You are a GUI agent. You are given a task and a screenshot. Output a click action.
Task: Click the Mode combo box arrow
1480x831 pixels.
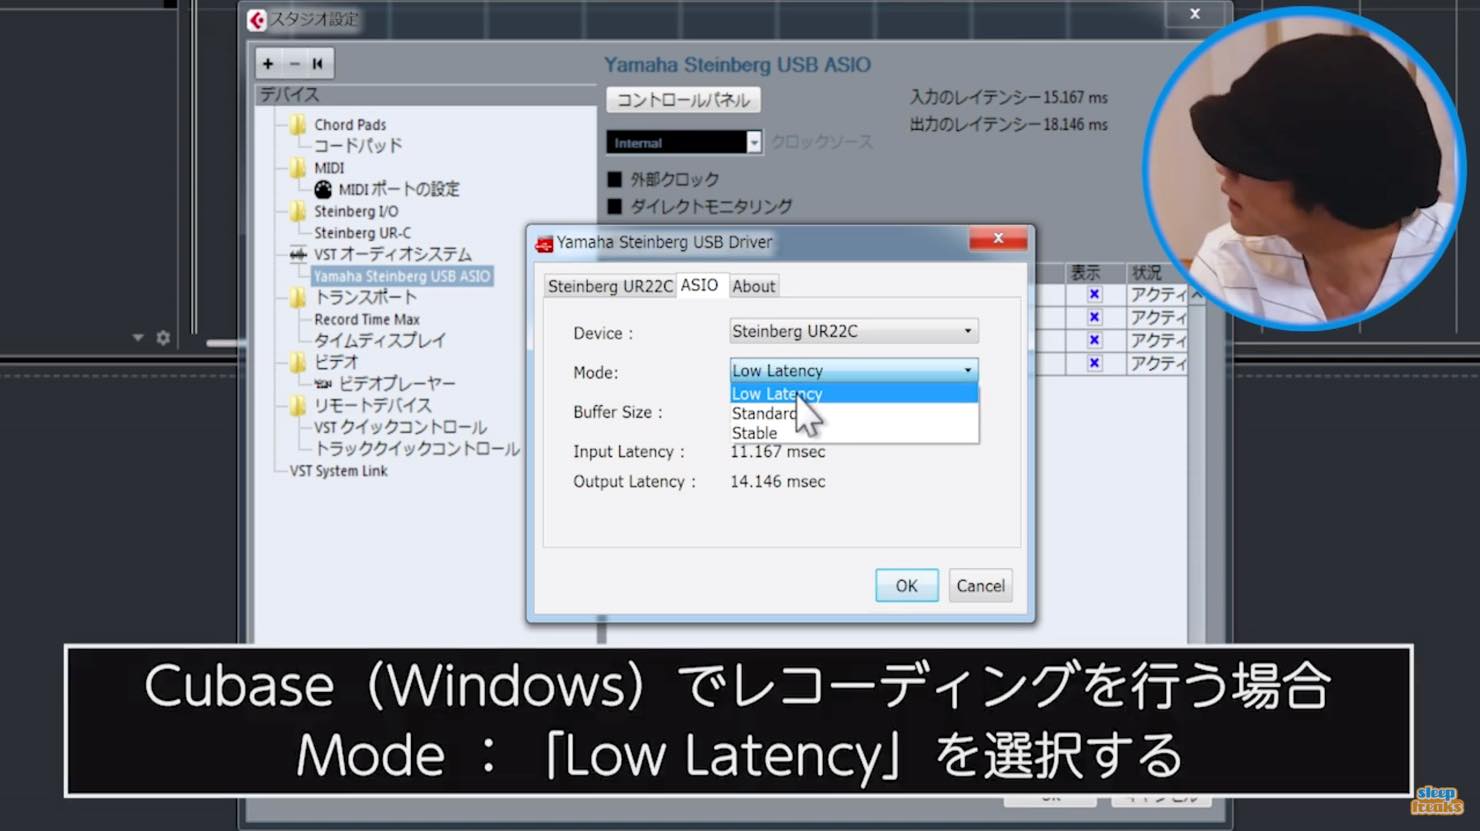(967, 370)
